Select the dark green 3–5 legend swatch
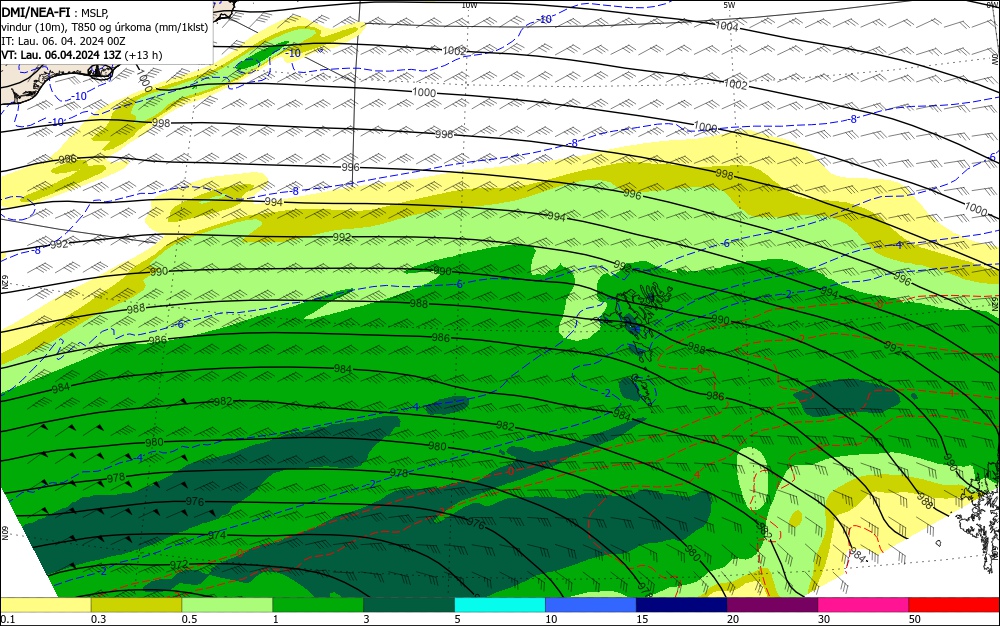Screen dimensions: 1000x626 click(409, 605)
